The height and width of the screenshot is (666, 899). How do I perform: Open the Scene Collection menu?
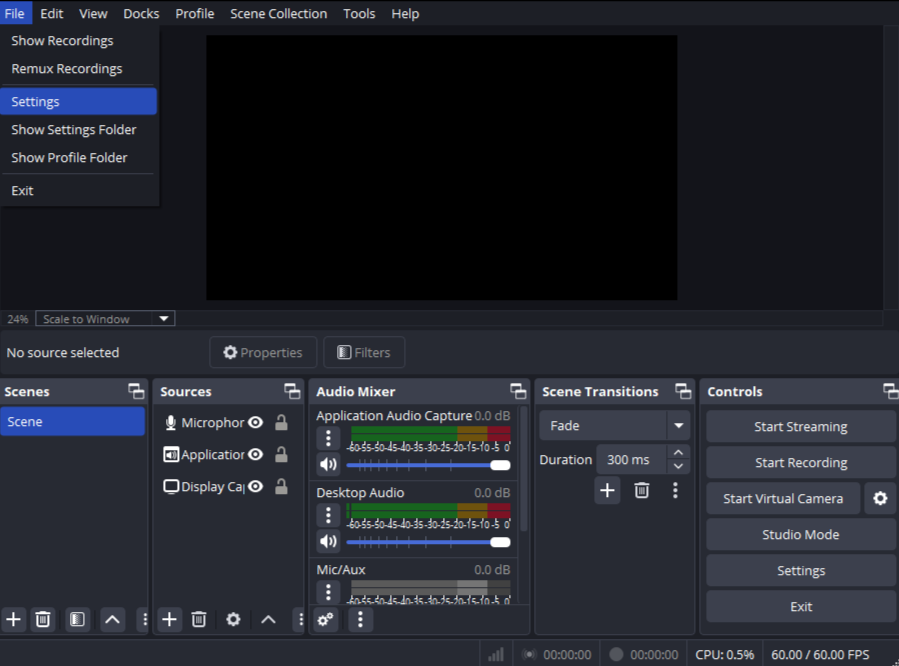point(278,14)
